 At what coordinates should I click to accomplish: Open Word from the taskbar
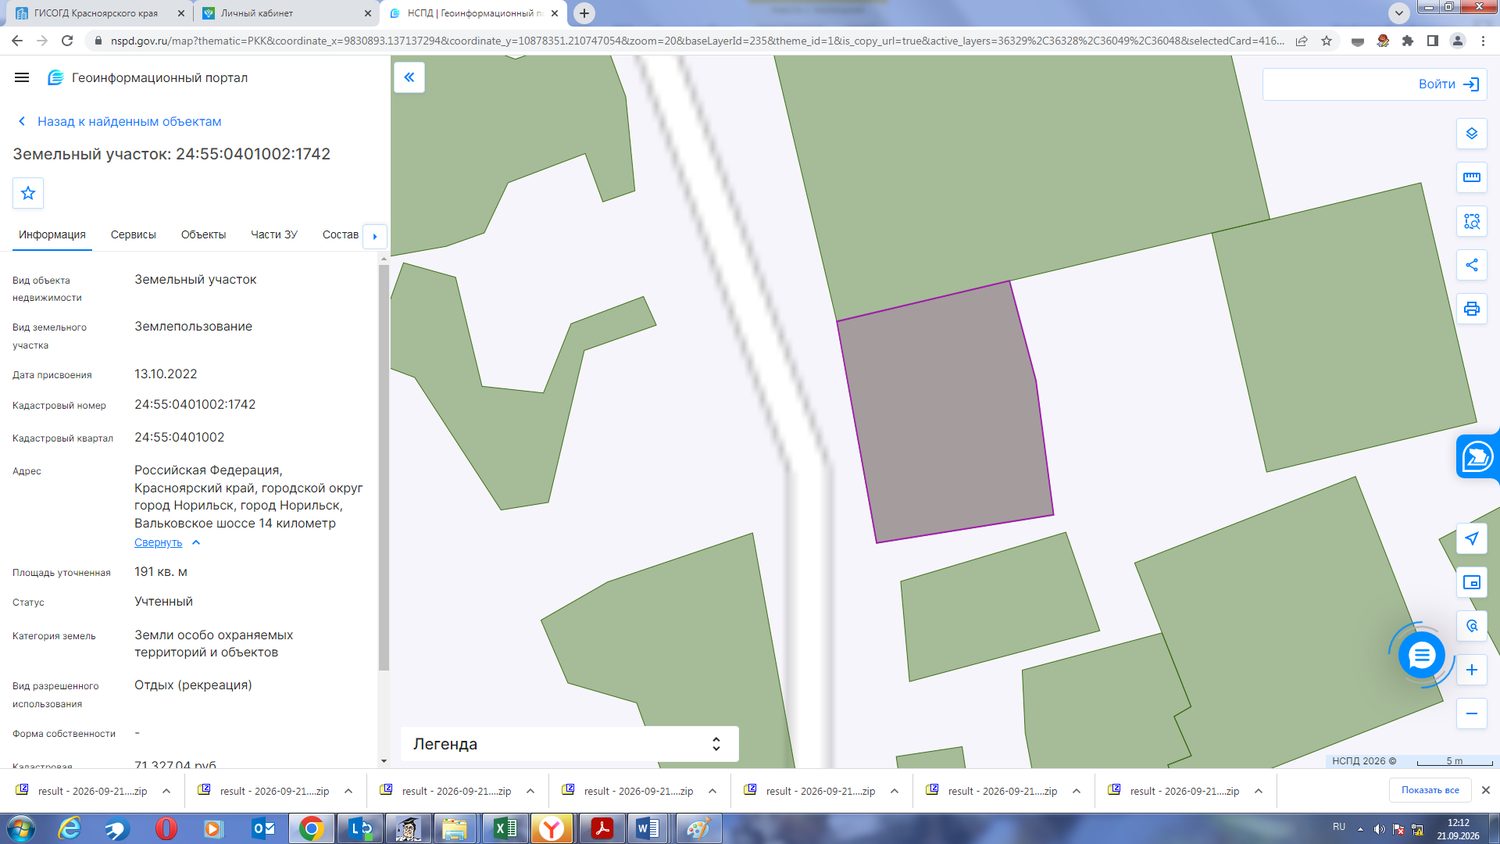[x=648, y=828]
